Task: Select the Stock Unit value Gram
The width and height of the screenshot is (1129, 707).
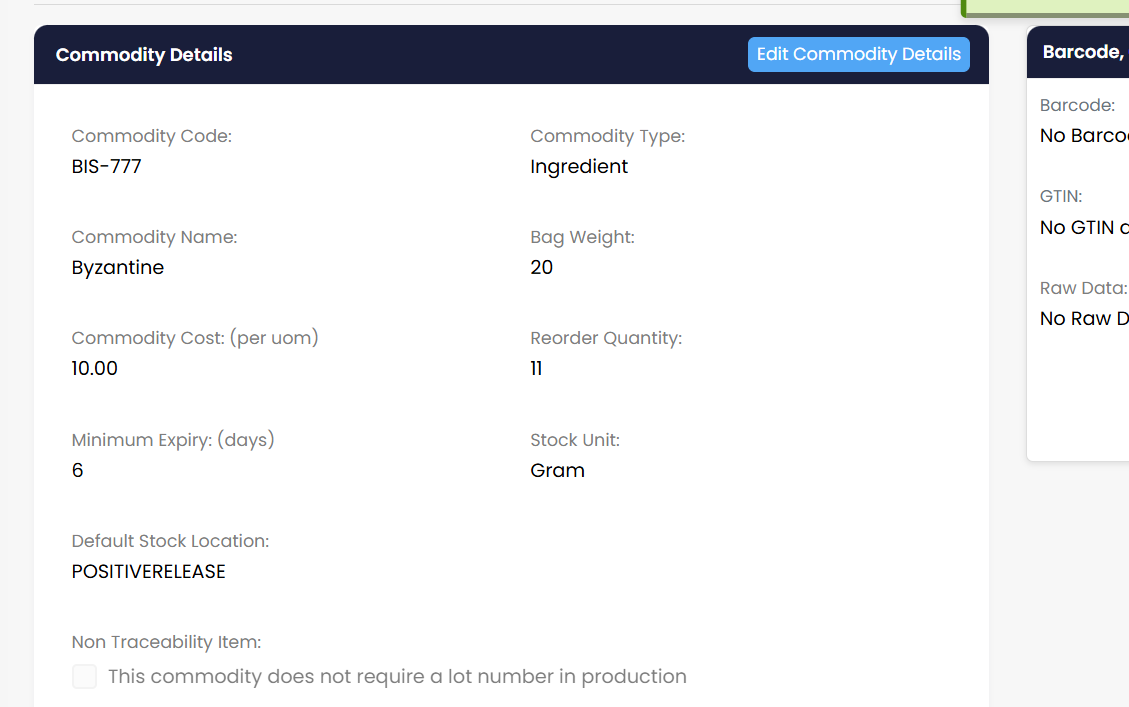Action: (558, 470)
